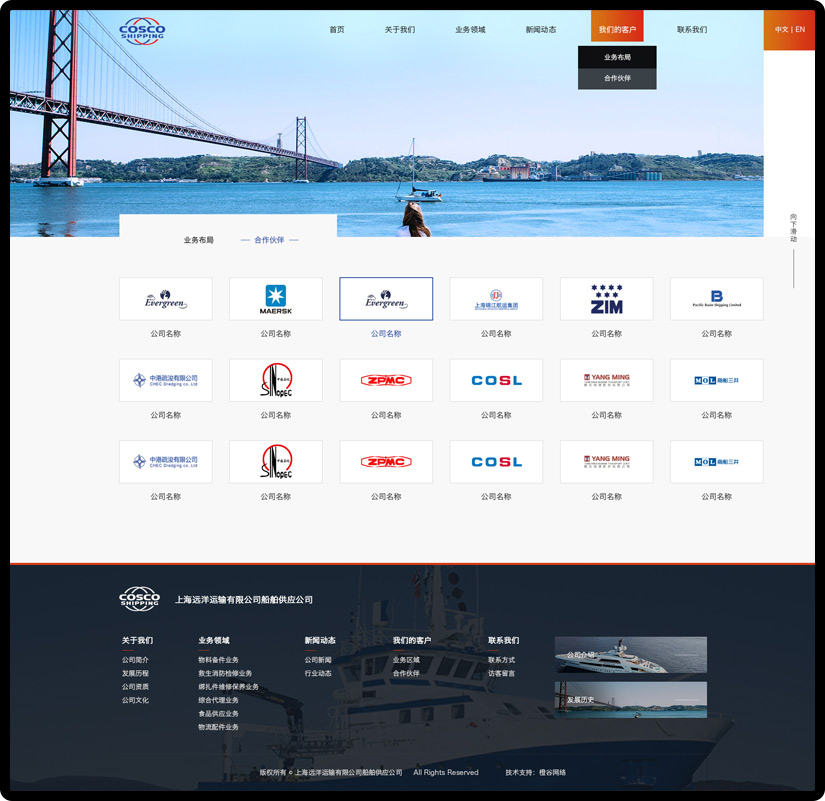The width and height of the screenshot is (825, 801).
Task: Click the COSCO Shipping logo in the header
Action: click(141, 30)
